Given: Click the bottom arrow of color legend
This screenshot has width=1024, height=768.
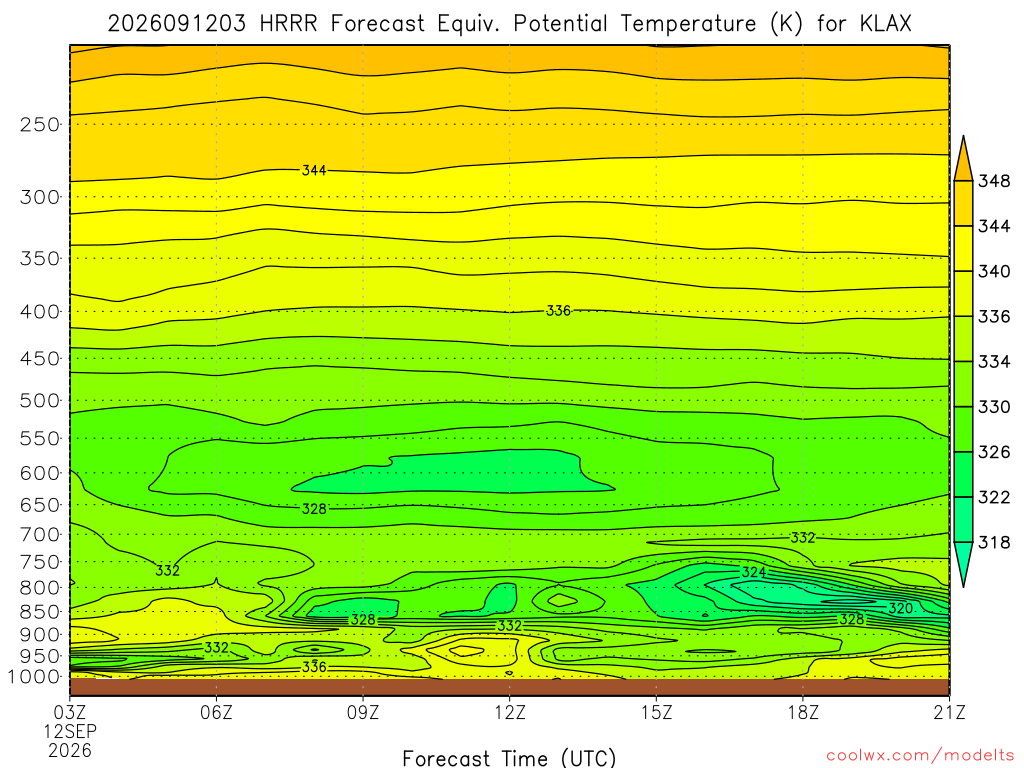Looking at the screenshot, I should 963,565.
